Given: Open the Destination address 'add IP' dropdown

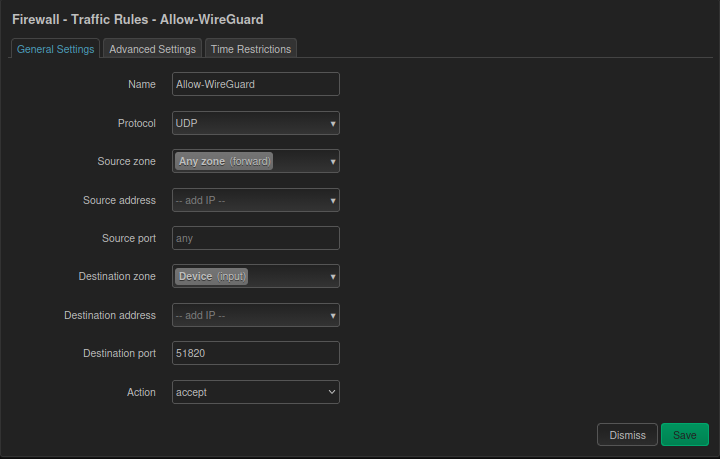Looking at the screenshot, I should click(255, 315).
